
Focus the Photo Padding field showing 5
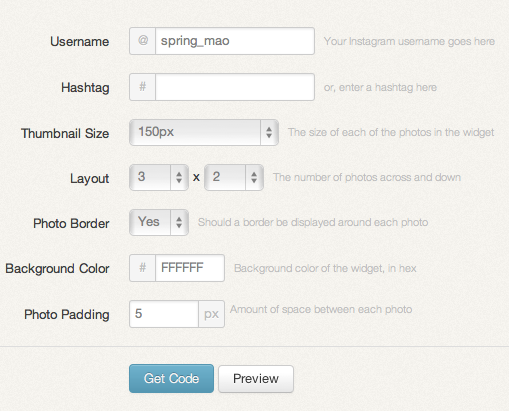point(164,314)
